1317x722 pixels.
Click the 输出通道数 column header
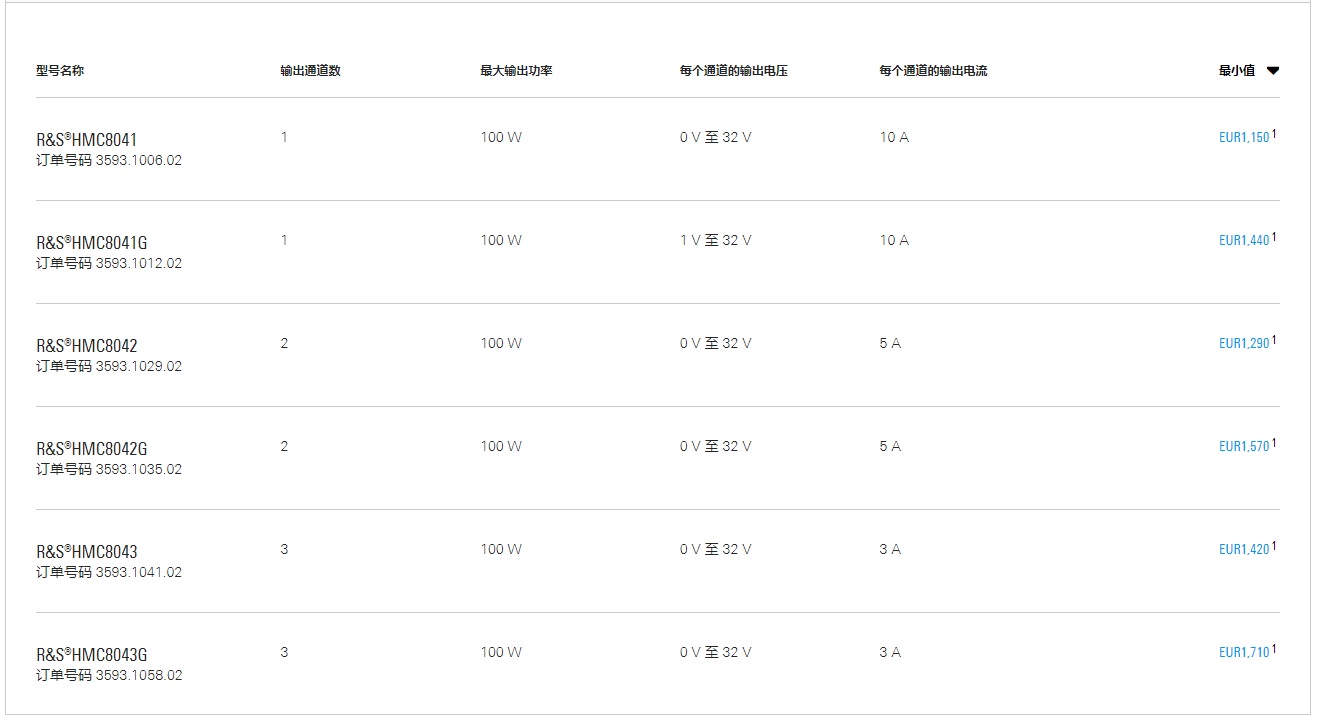[310, 71]
